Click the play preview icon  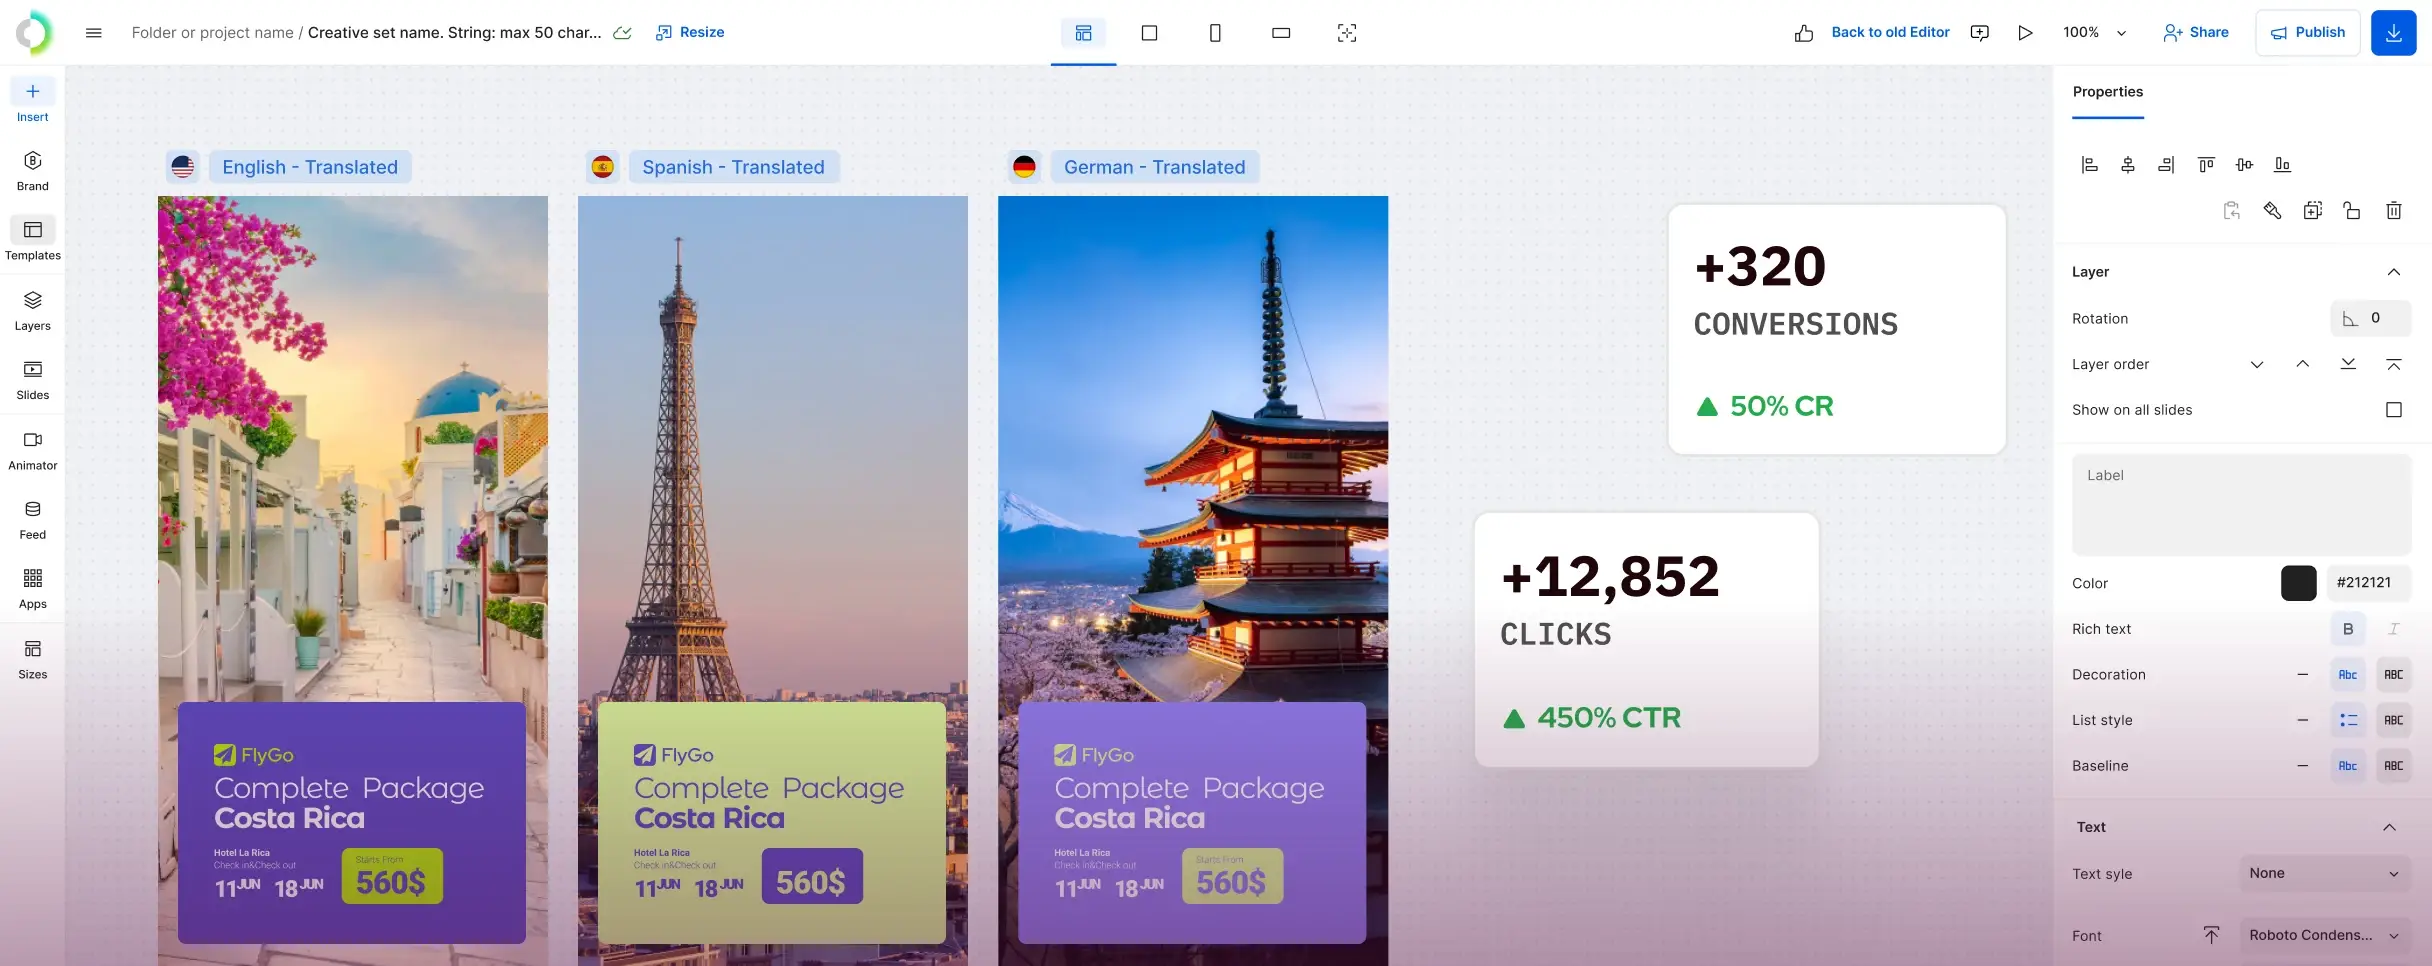pyautogui.click(x=2025, y=33)
